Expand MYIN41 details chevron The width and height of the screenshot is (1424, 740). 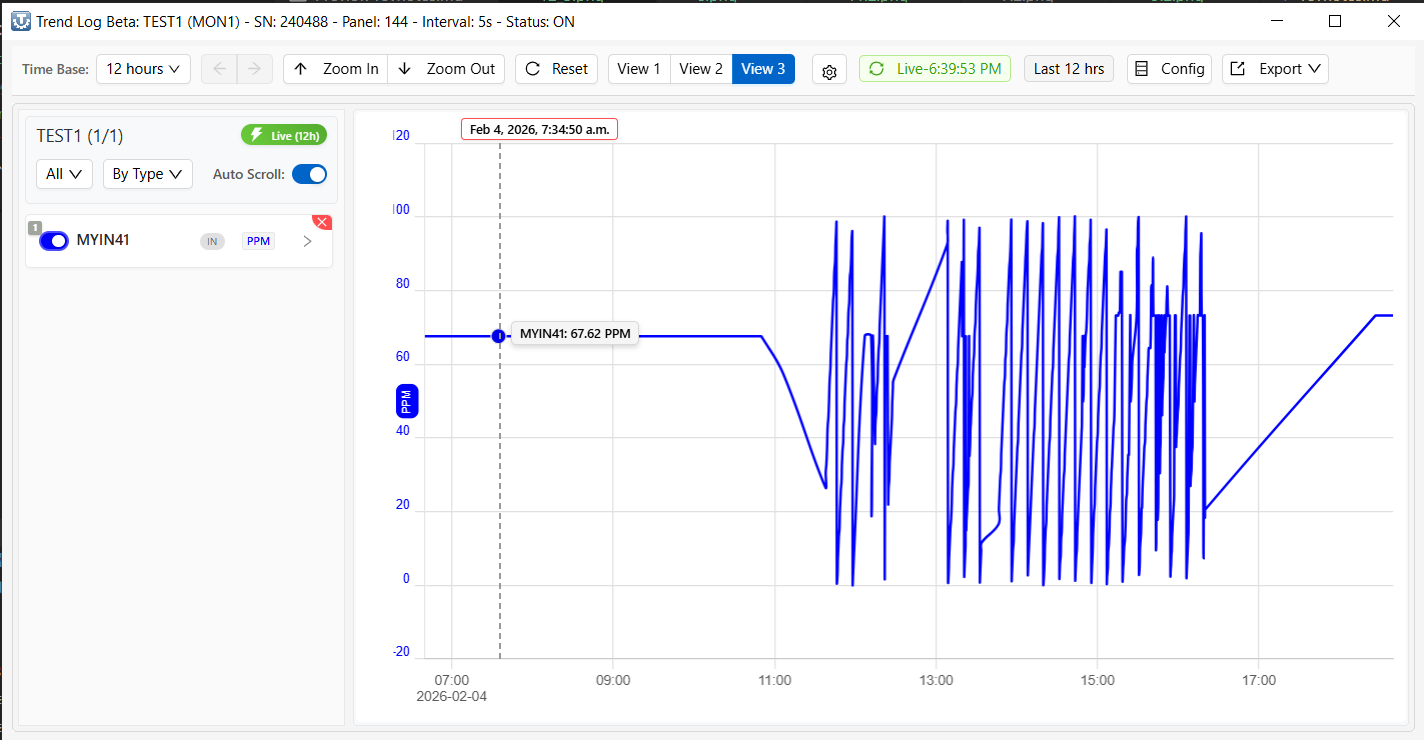[x=307, y=241]
